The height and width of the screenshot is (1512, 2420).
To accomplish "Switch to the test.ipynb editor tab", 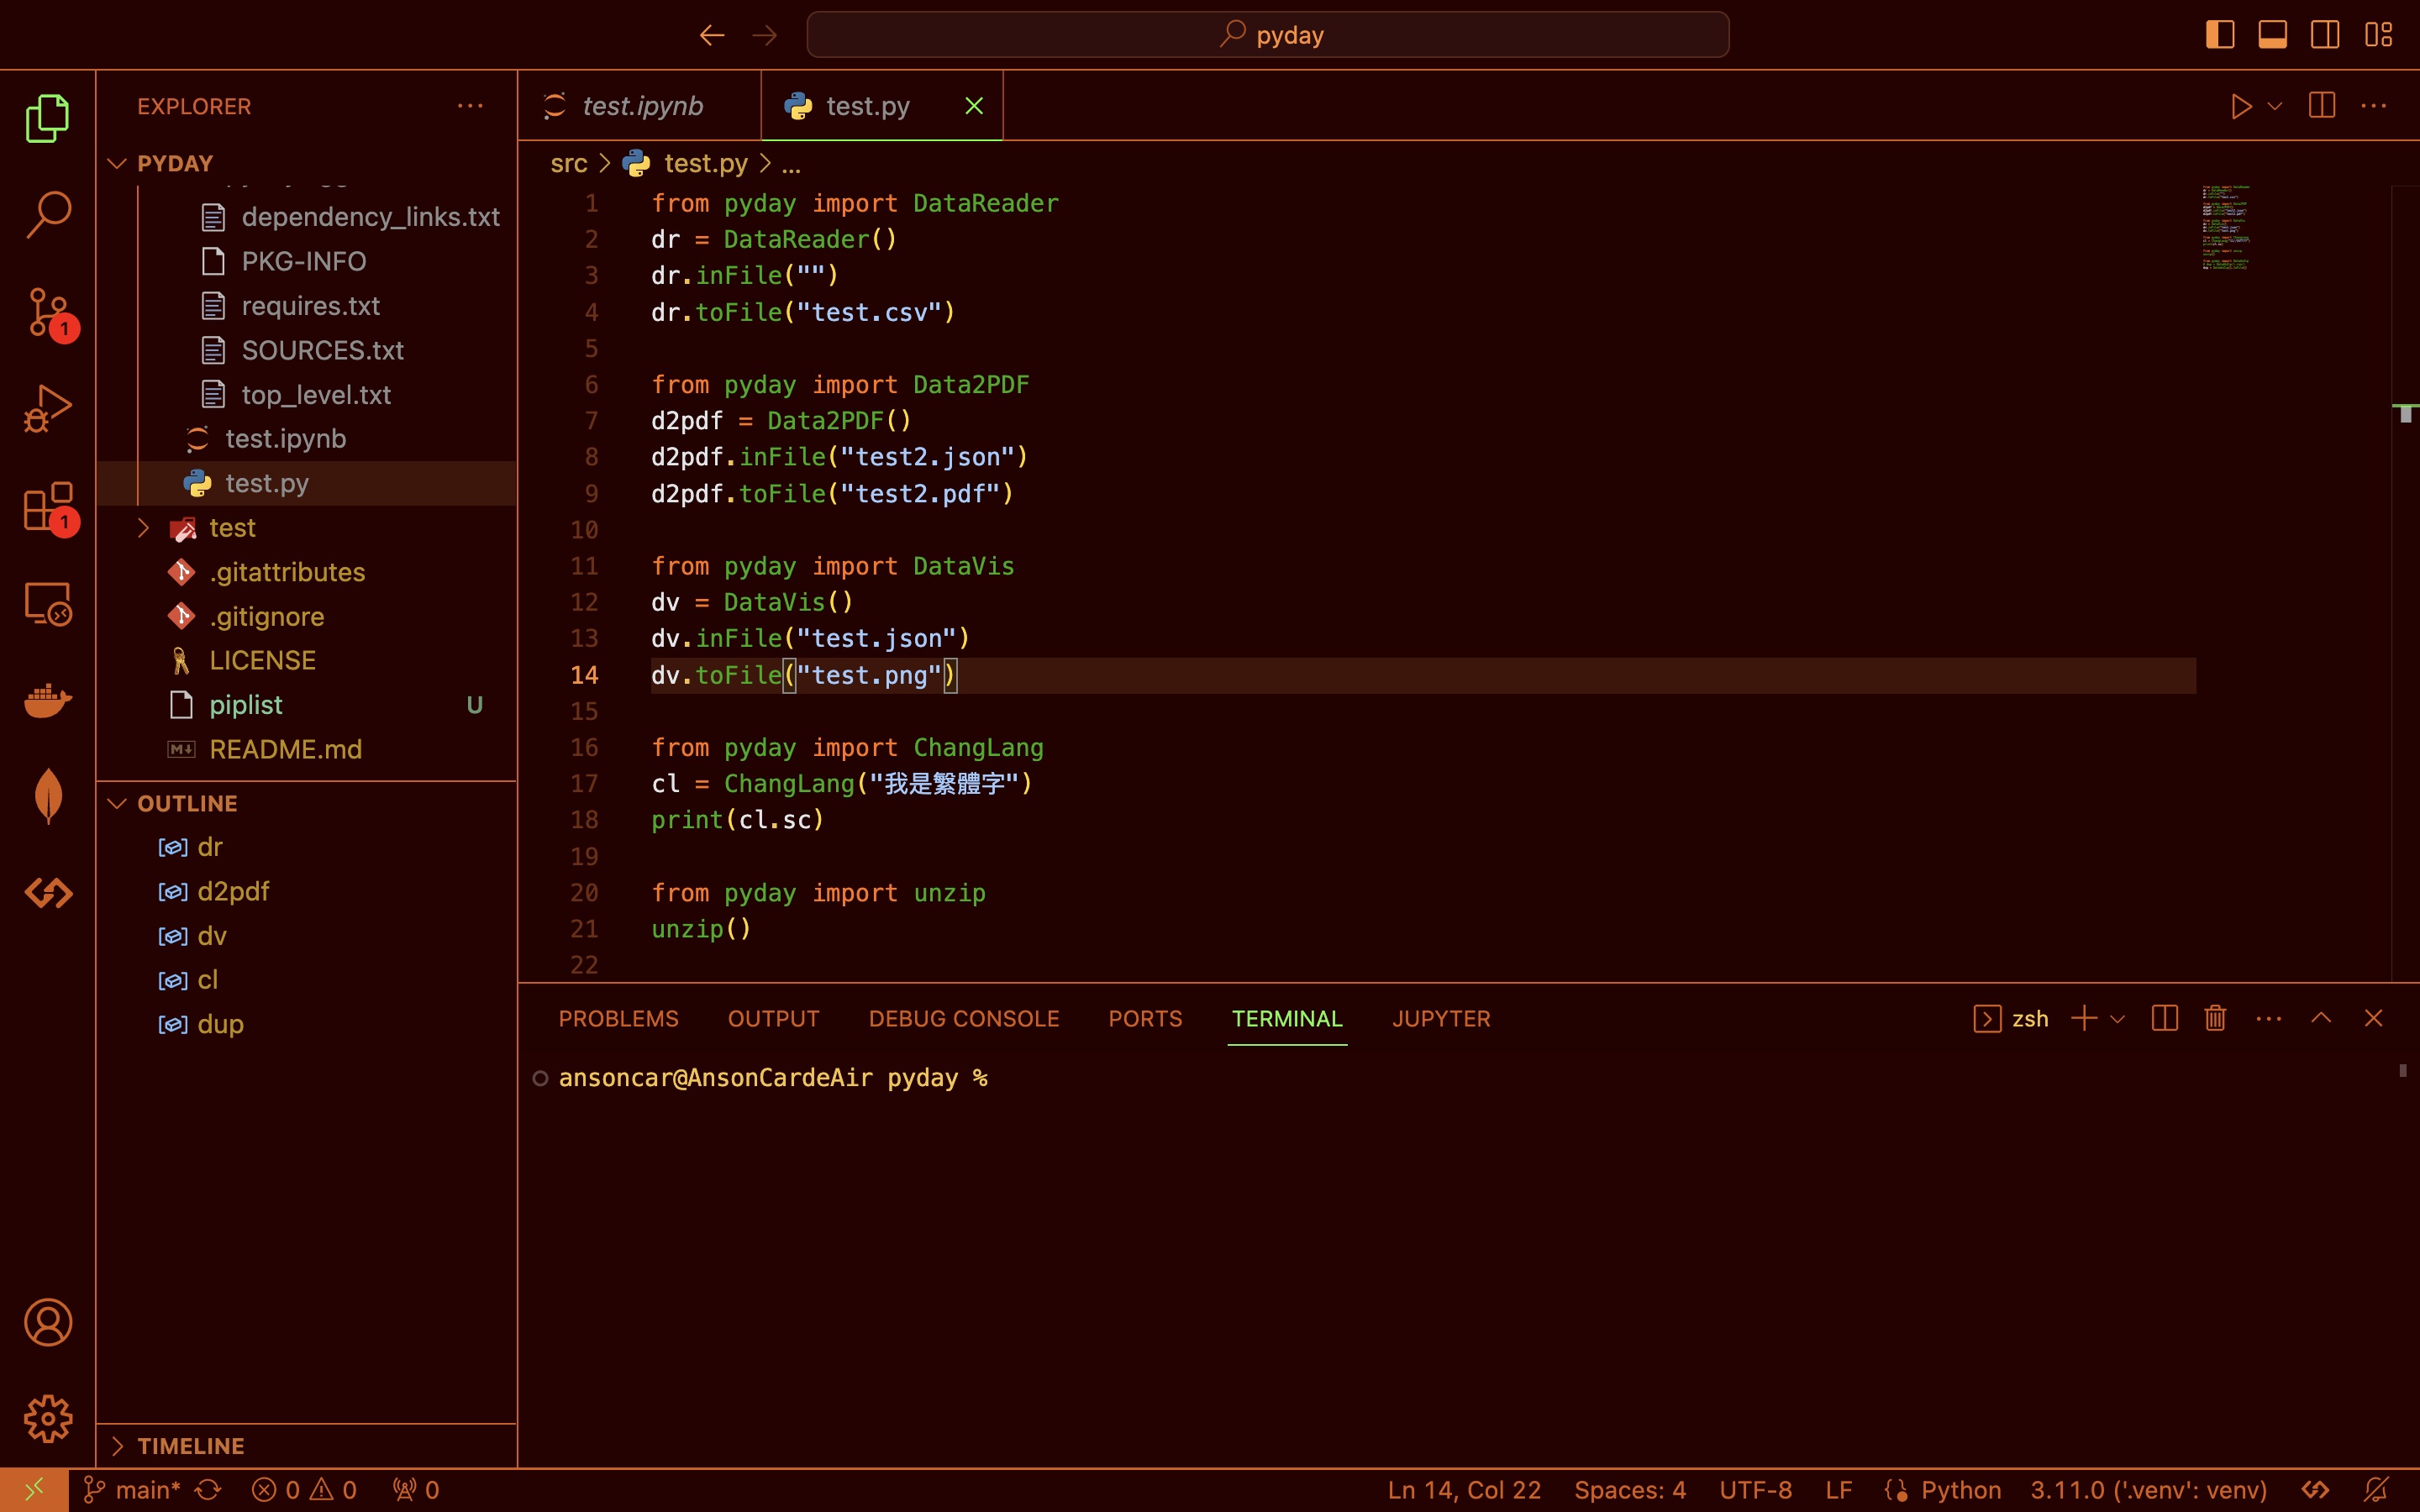I will pos(641,106).
